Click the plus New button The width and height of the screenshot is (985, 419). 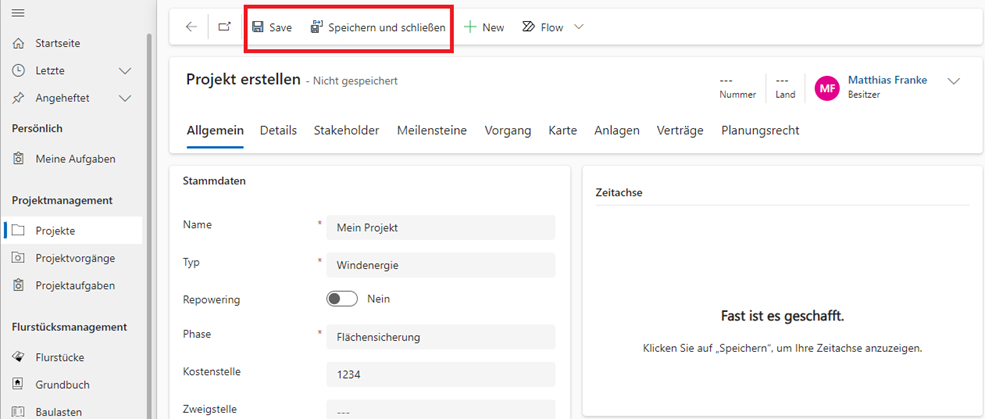click(484, 27)
